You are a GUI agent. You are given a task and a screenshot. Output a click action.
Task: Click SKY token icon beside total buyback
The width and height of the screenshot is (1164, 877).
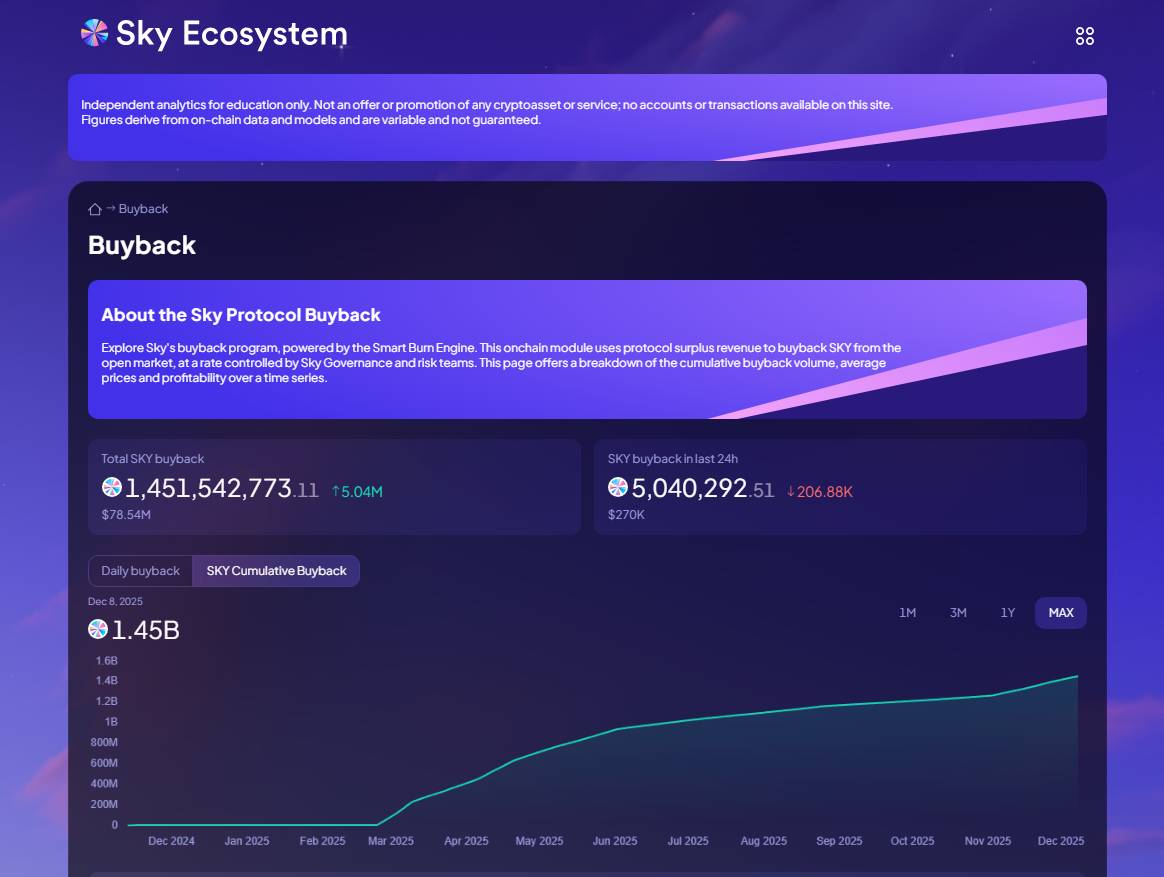click(x=112, y=488)
